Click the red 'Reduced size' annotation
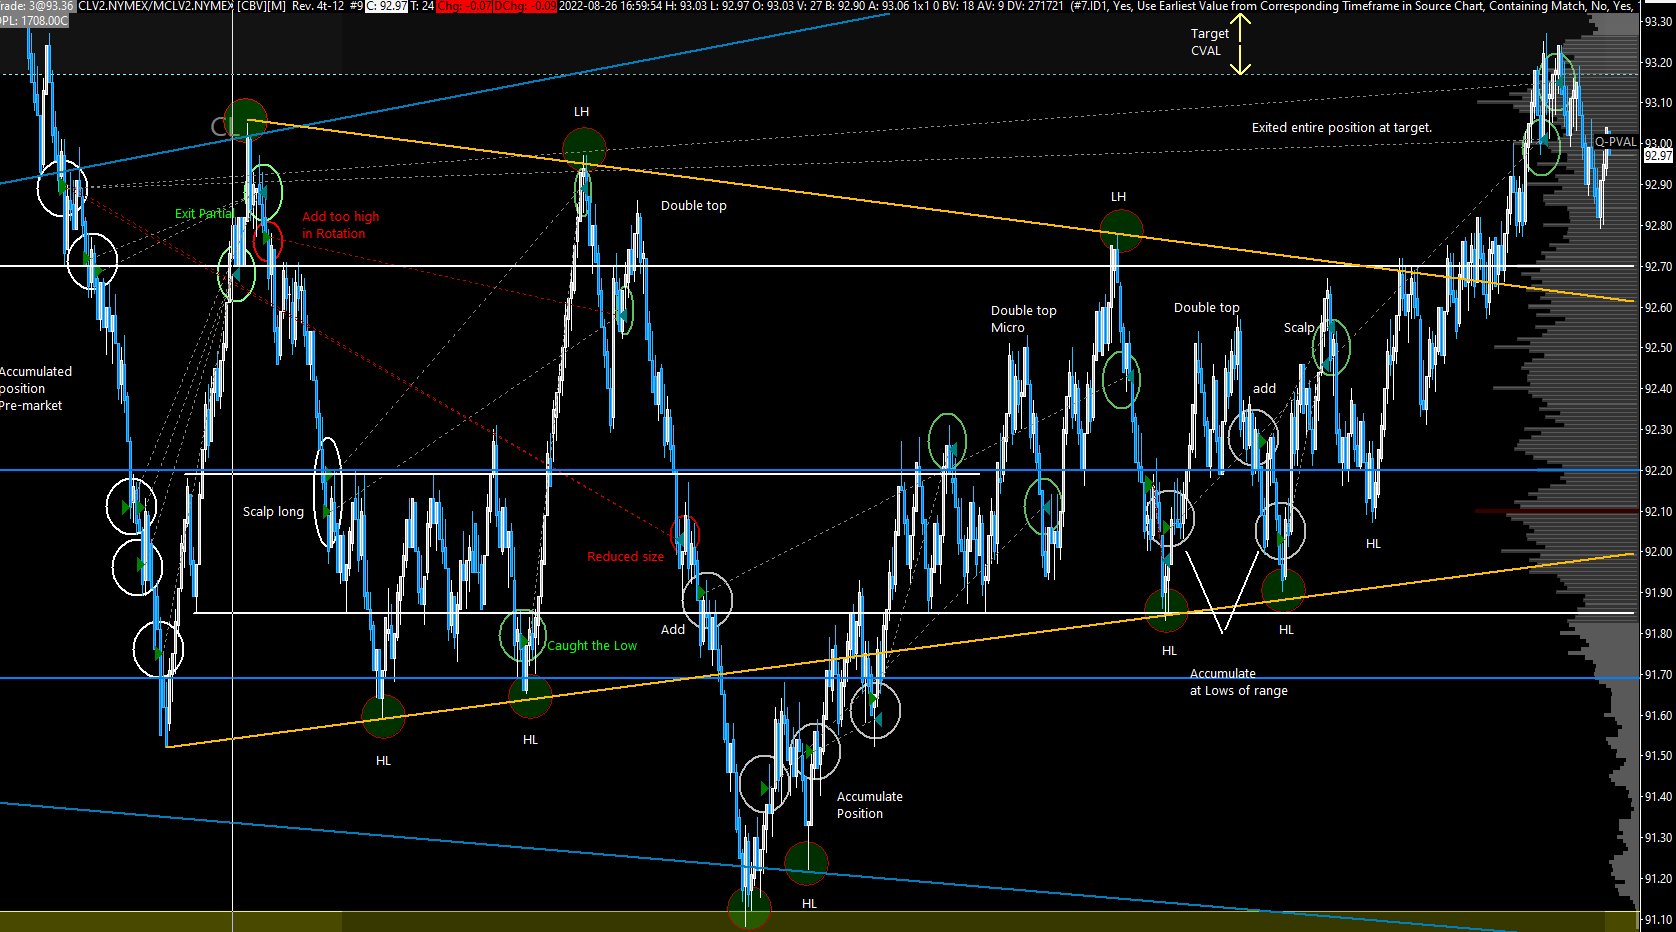Image resolution: width=1676 pixels, height=932 pixels. coord(625,557)
